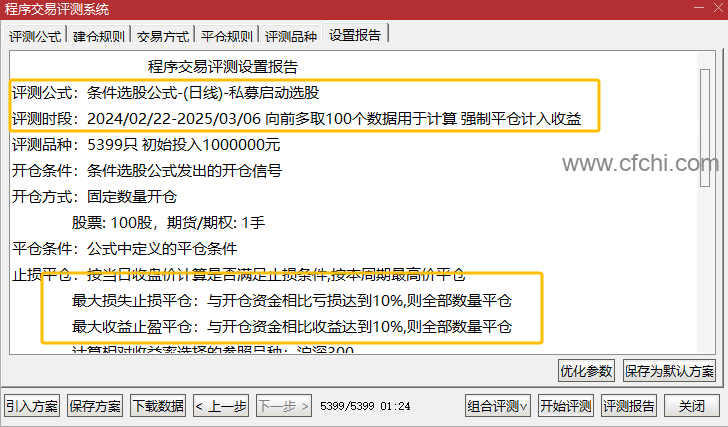The height and width of the screenshot is (427, 728).
Task: Open the 建仓规则 tab
Action: (x=99, y=36)
